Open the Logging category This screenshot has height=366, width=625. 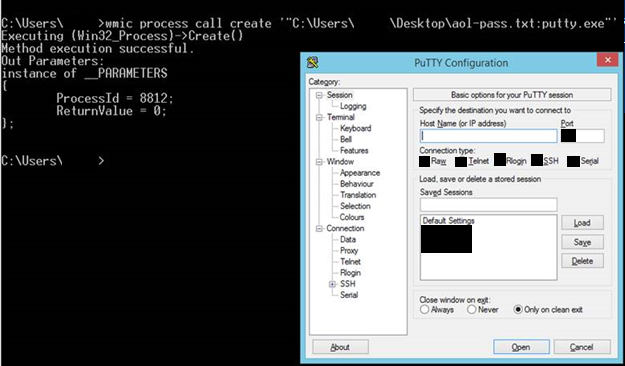pos(353,106)
